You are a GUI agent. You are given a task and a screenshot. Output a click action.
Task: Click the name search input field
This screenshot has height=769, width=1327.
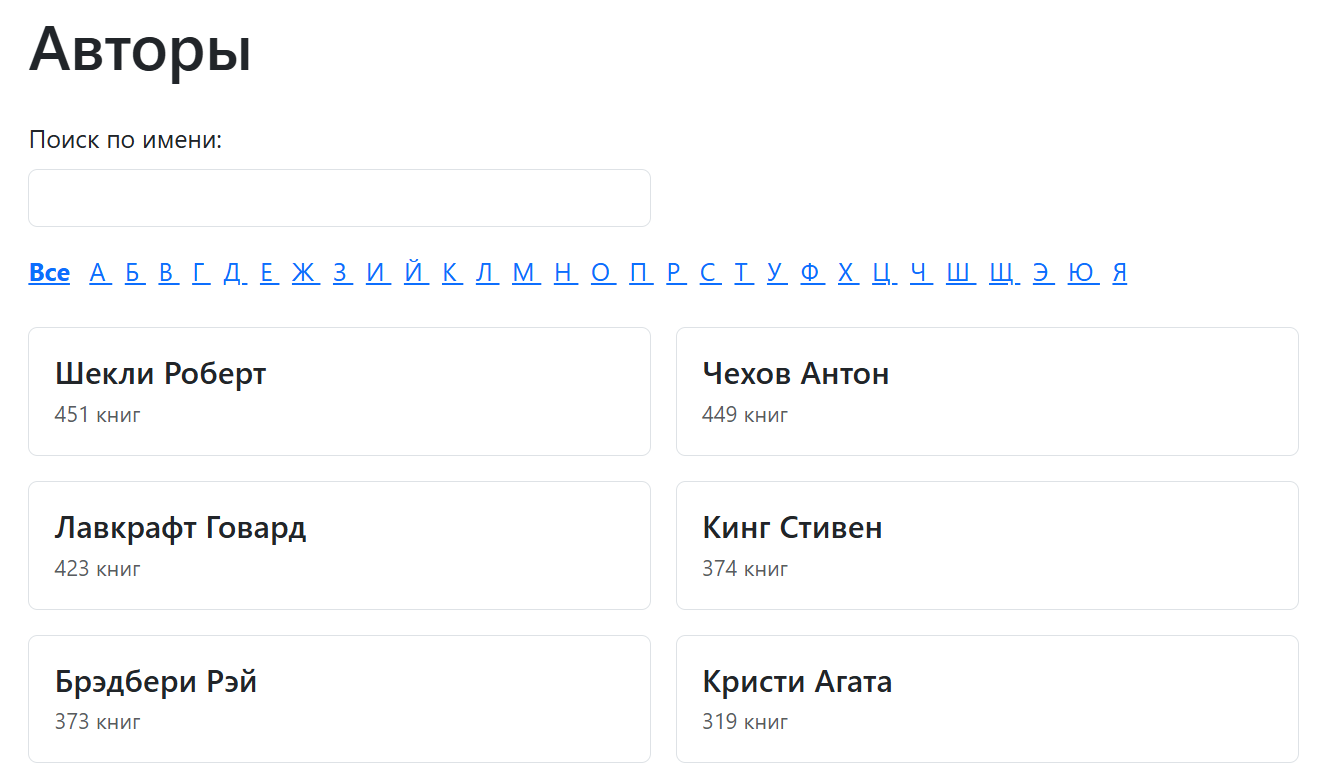pyautogui.click(x=339, y=197)
